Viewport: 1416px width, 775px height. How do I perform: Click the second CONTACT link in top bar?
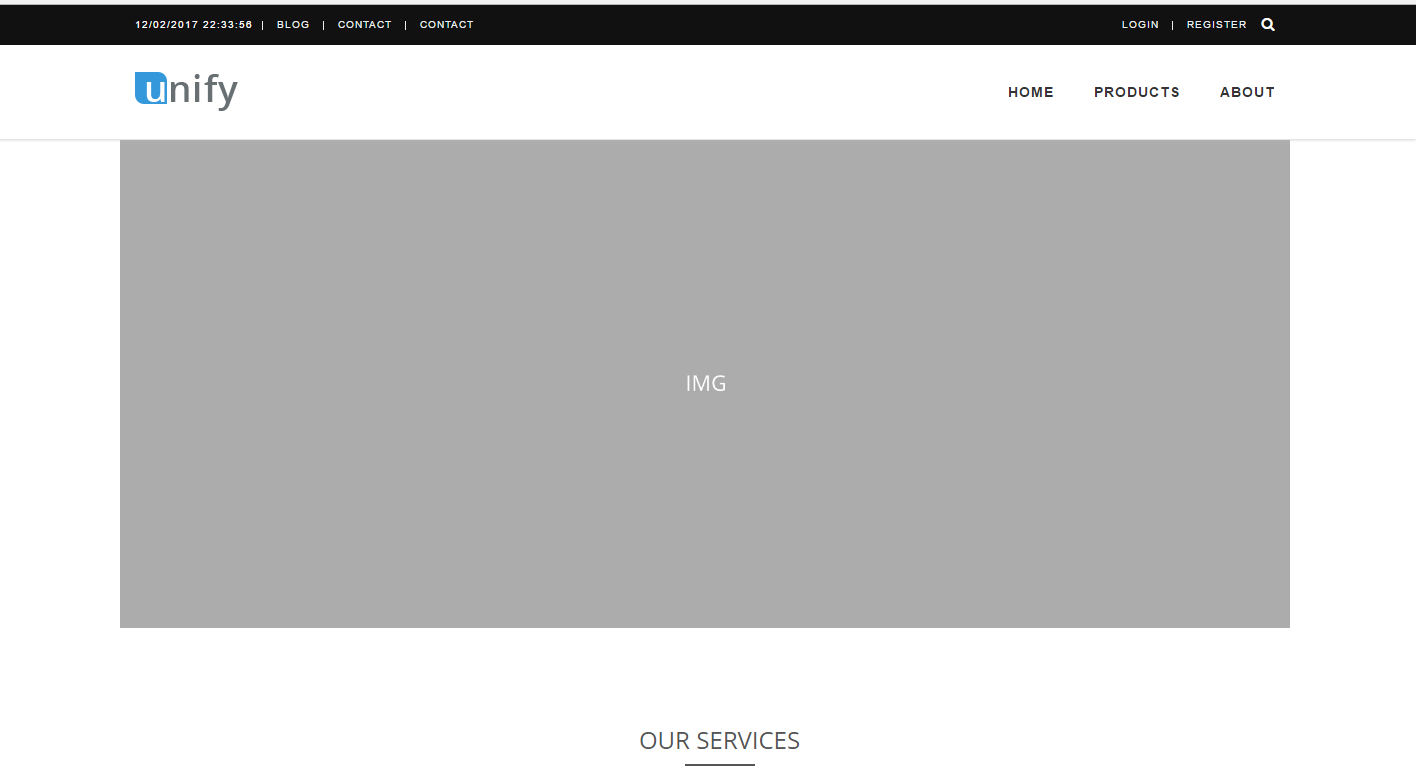(x=446, y=25)
